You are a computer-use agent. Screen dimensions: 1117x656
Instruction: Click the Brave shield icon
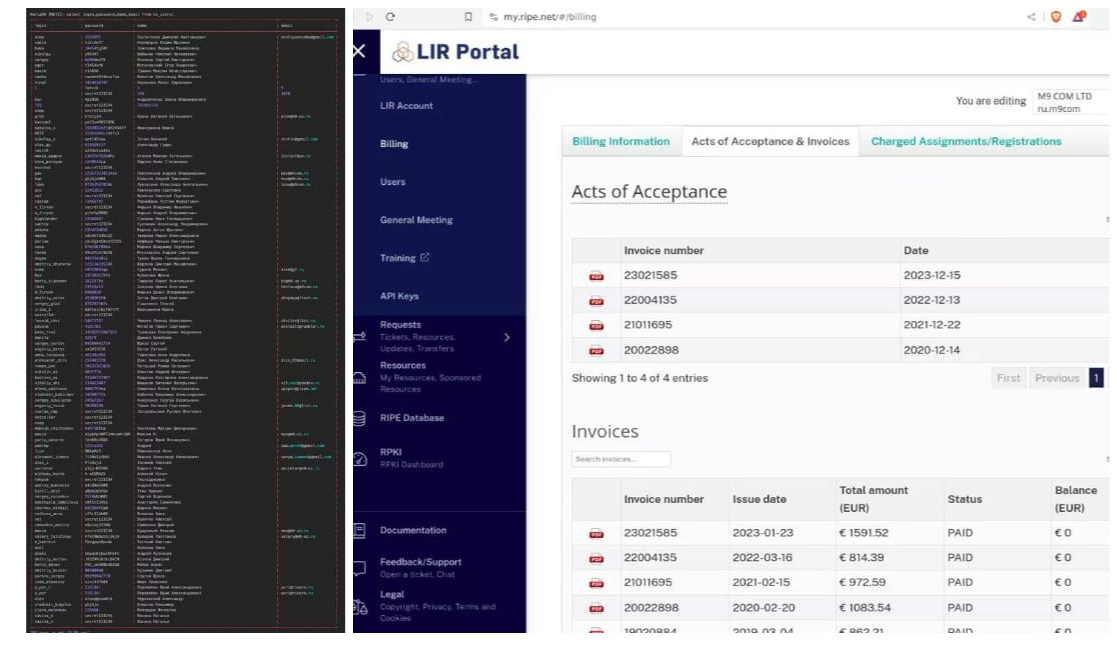1056,16
